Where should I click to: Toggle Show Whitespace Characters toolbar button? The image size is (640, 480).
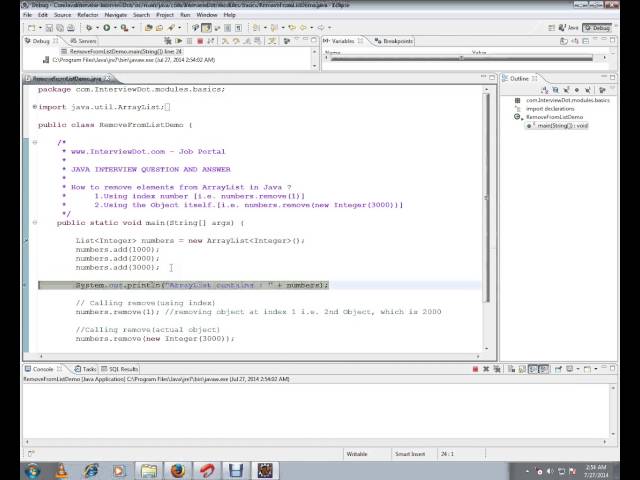coord(238,28)
